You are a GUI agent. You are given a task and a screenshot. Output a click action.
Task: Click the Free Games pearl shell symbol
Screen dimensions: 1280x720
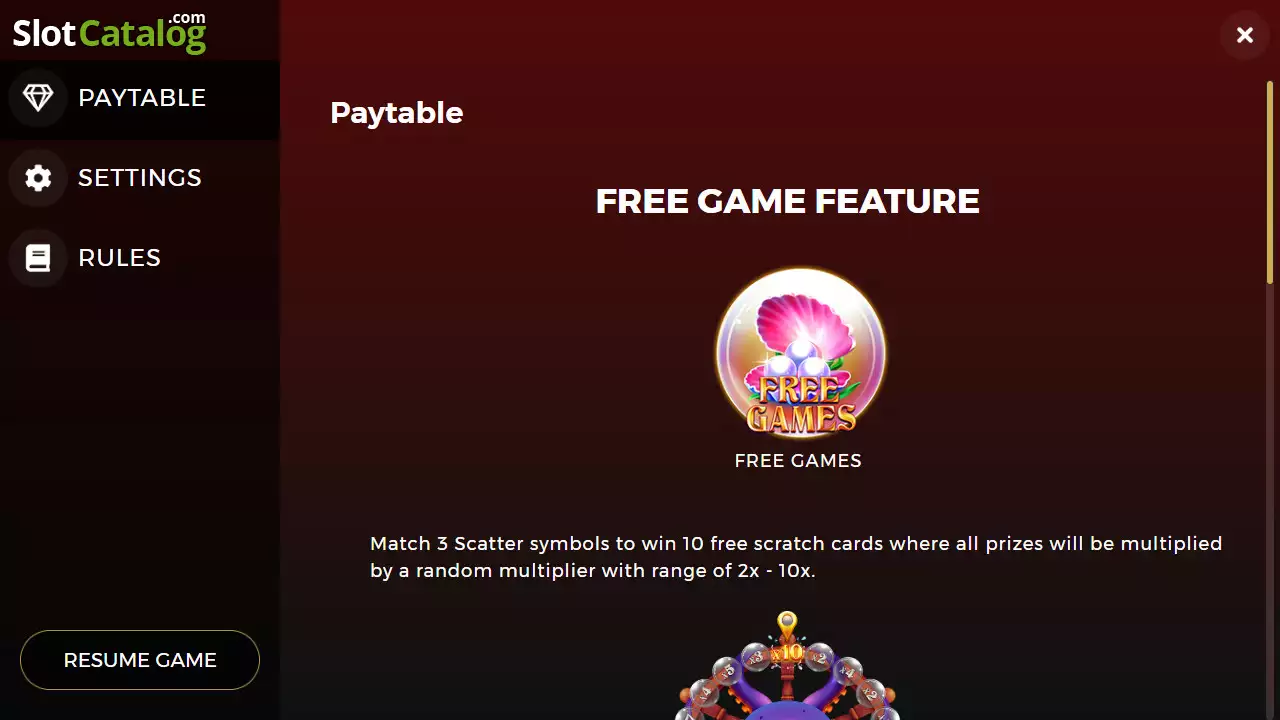pos(801,353)
